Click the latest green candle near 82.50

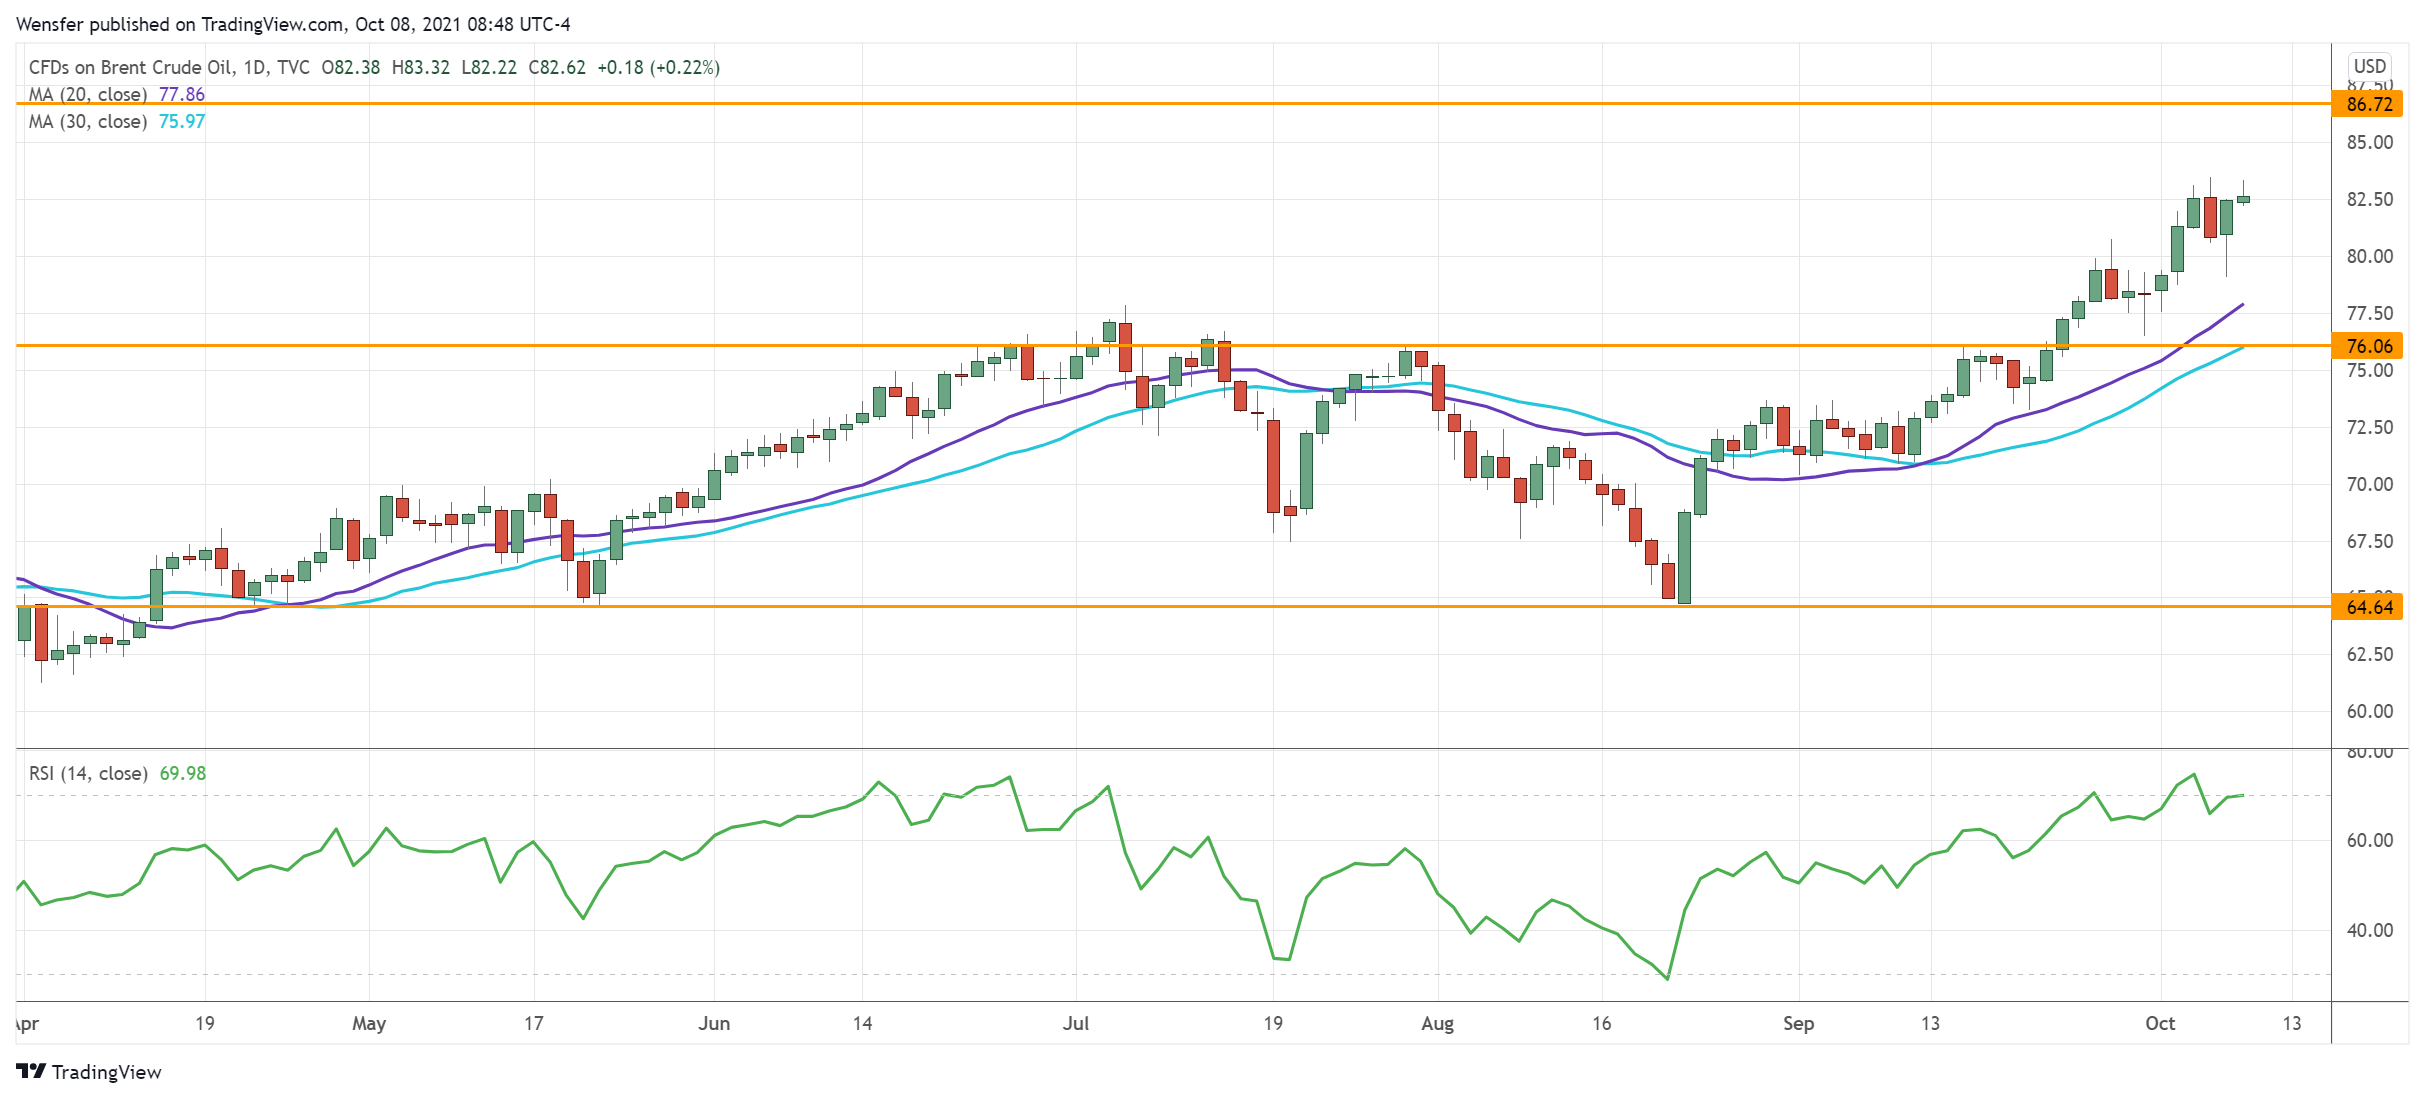click(2243, 199)
